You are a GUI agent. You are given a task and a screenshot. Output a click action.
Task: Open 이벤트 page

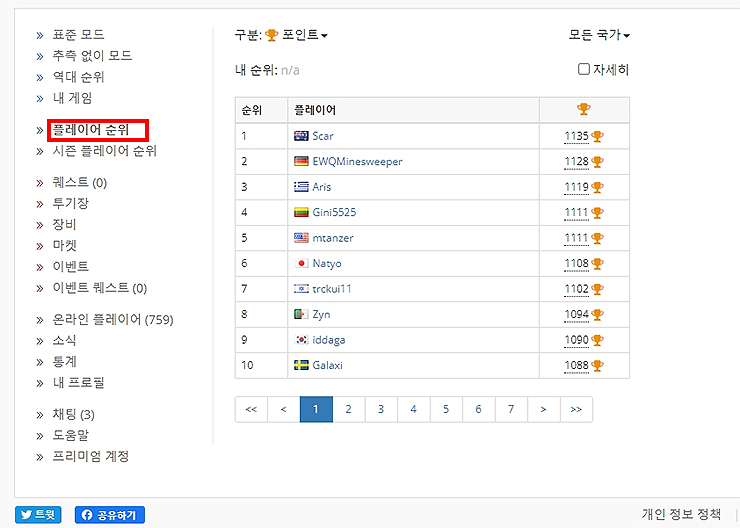(x=70, y=267)
